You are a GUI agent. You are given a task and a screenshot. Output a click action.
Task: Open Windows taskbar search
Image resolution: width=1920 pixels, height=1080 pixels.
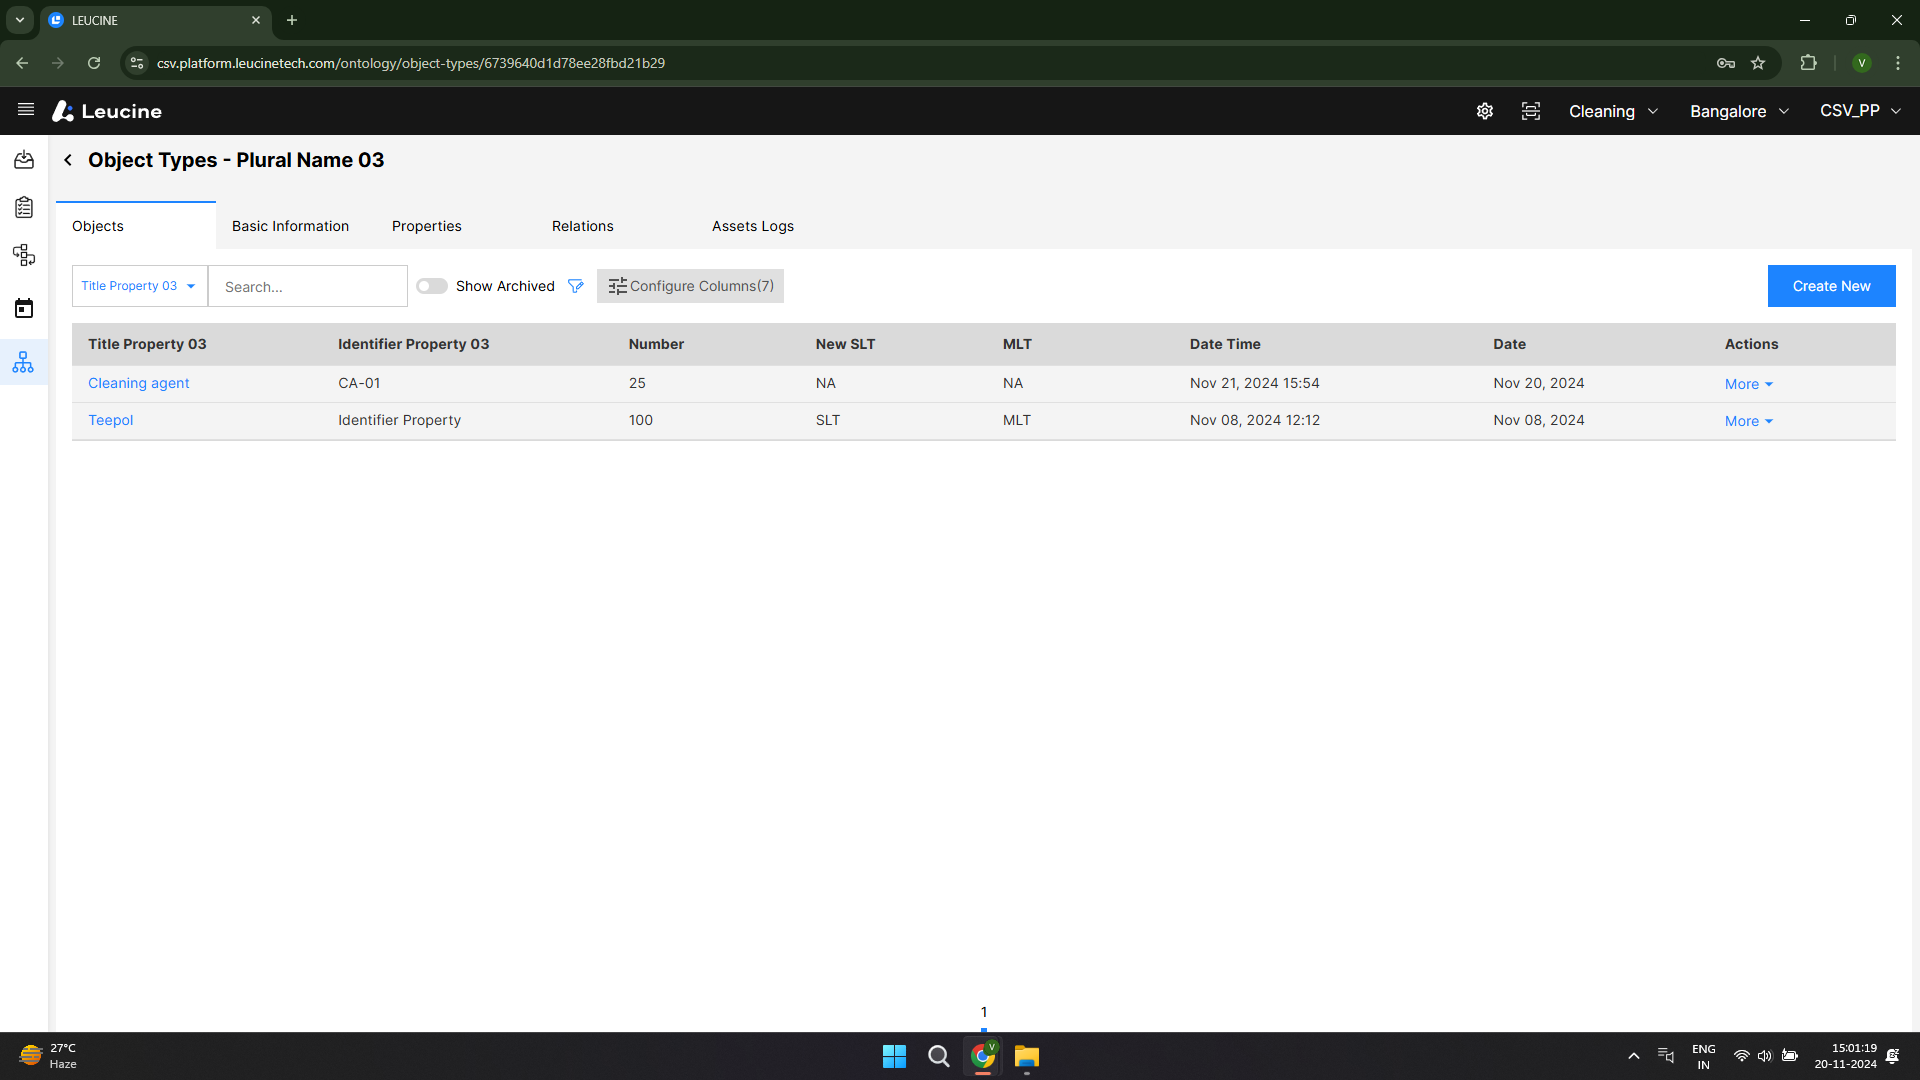coord(938,1056)
